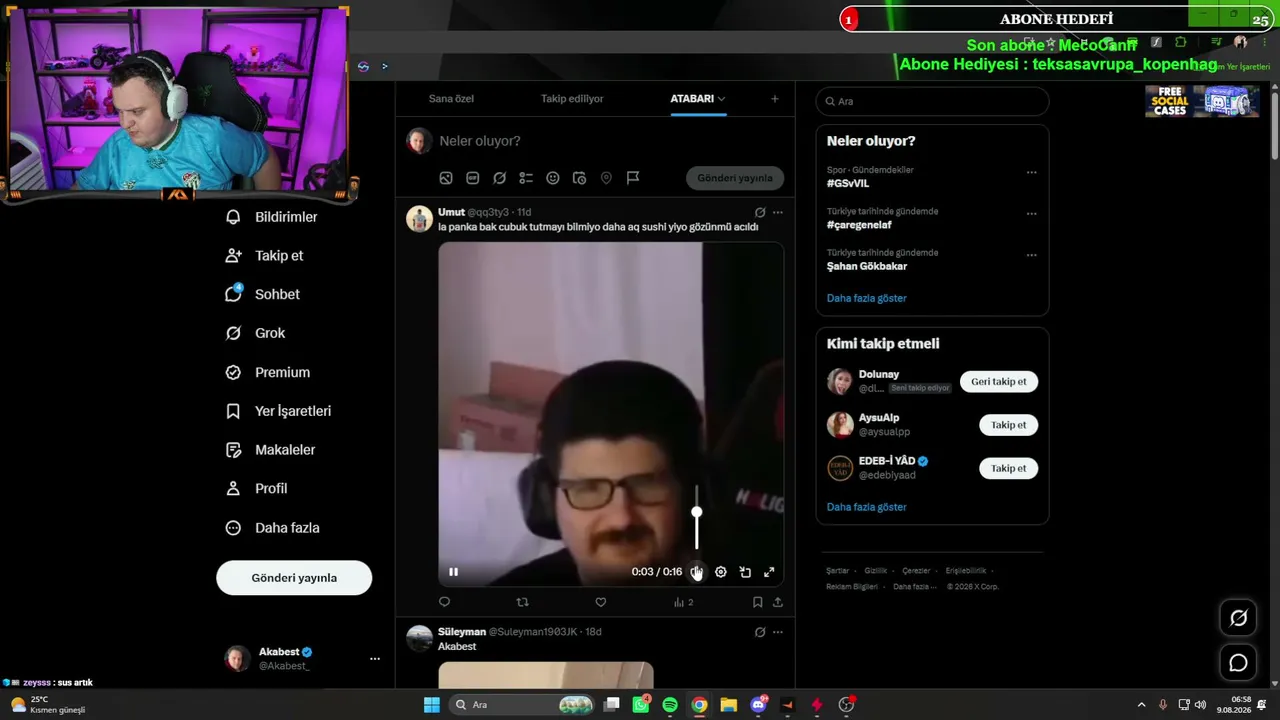The image size is (1280, 720).
Task: Open more options for Süleyman's post
Action: (x=778, y=632)
